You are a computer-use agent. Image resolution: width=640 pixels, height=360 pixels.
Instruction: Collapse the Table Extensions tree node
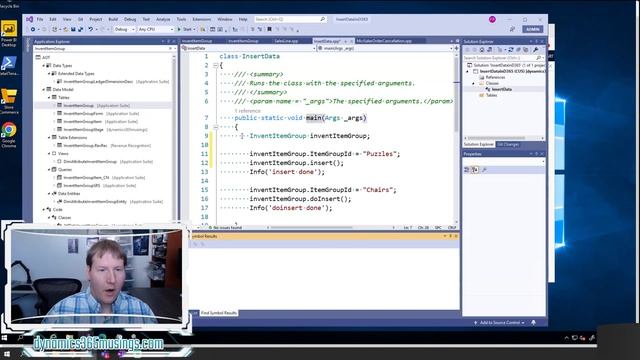49,138
